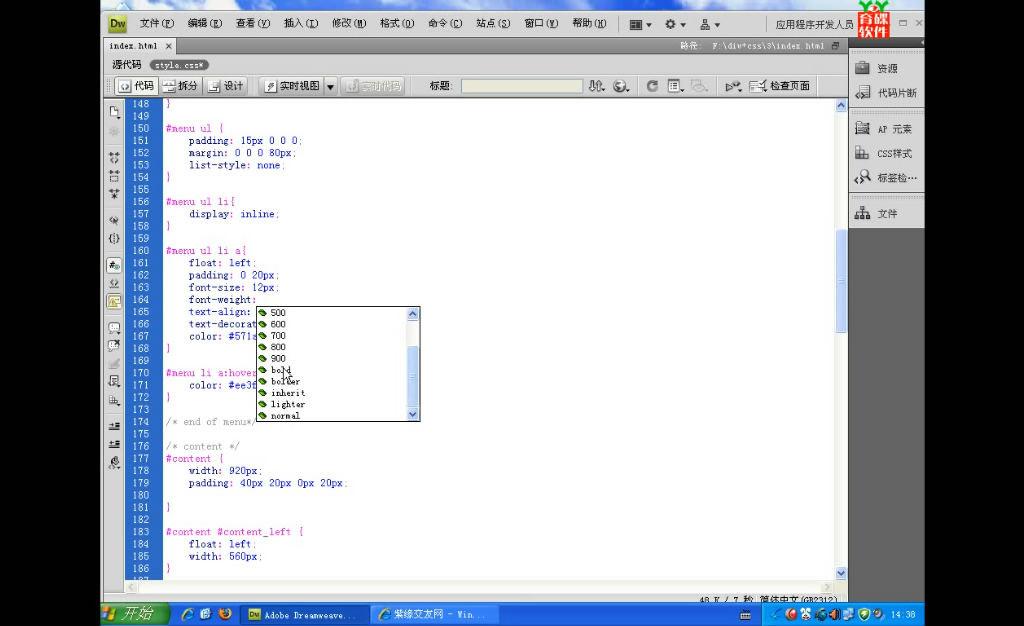Open the layout dropdown in menu bar
Image resolution: width=1024 pixels, height=626 pixels.
[640, 25]
